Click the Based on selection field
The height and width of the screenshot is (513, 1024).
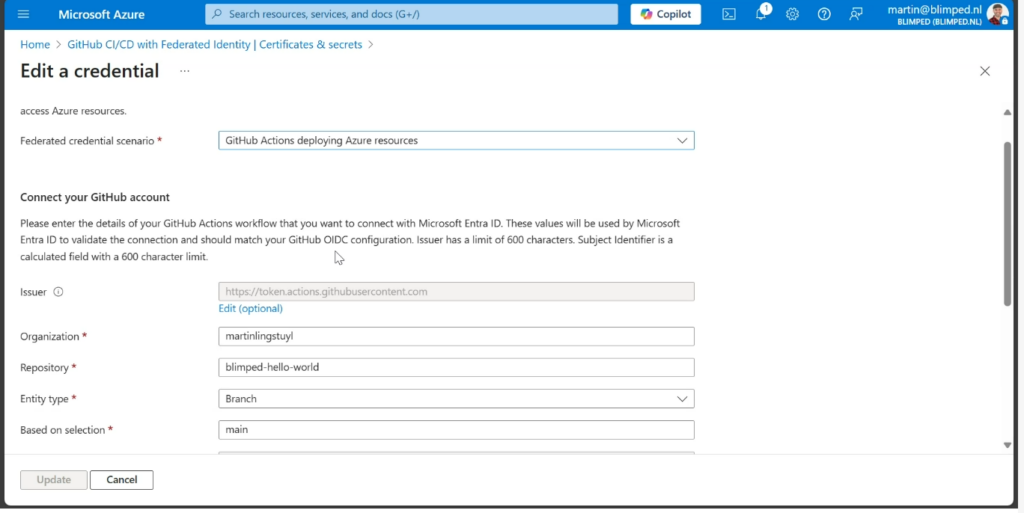(x=456, y=430)
